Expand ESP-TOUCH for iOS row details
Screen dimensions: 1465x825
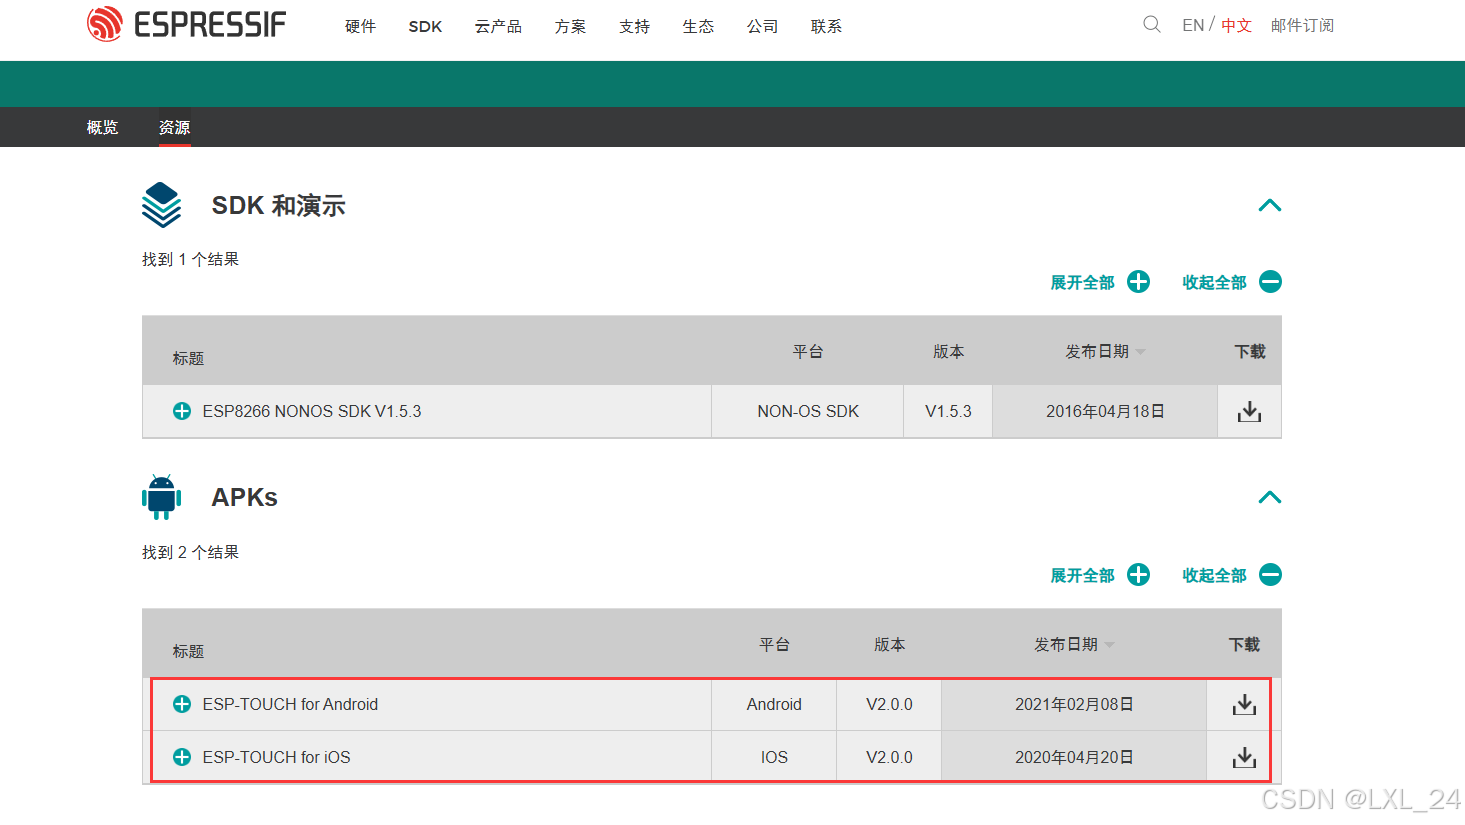point(182,757)
